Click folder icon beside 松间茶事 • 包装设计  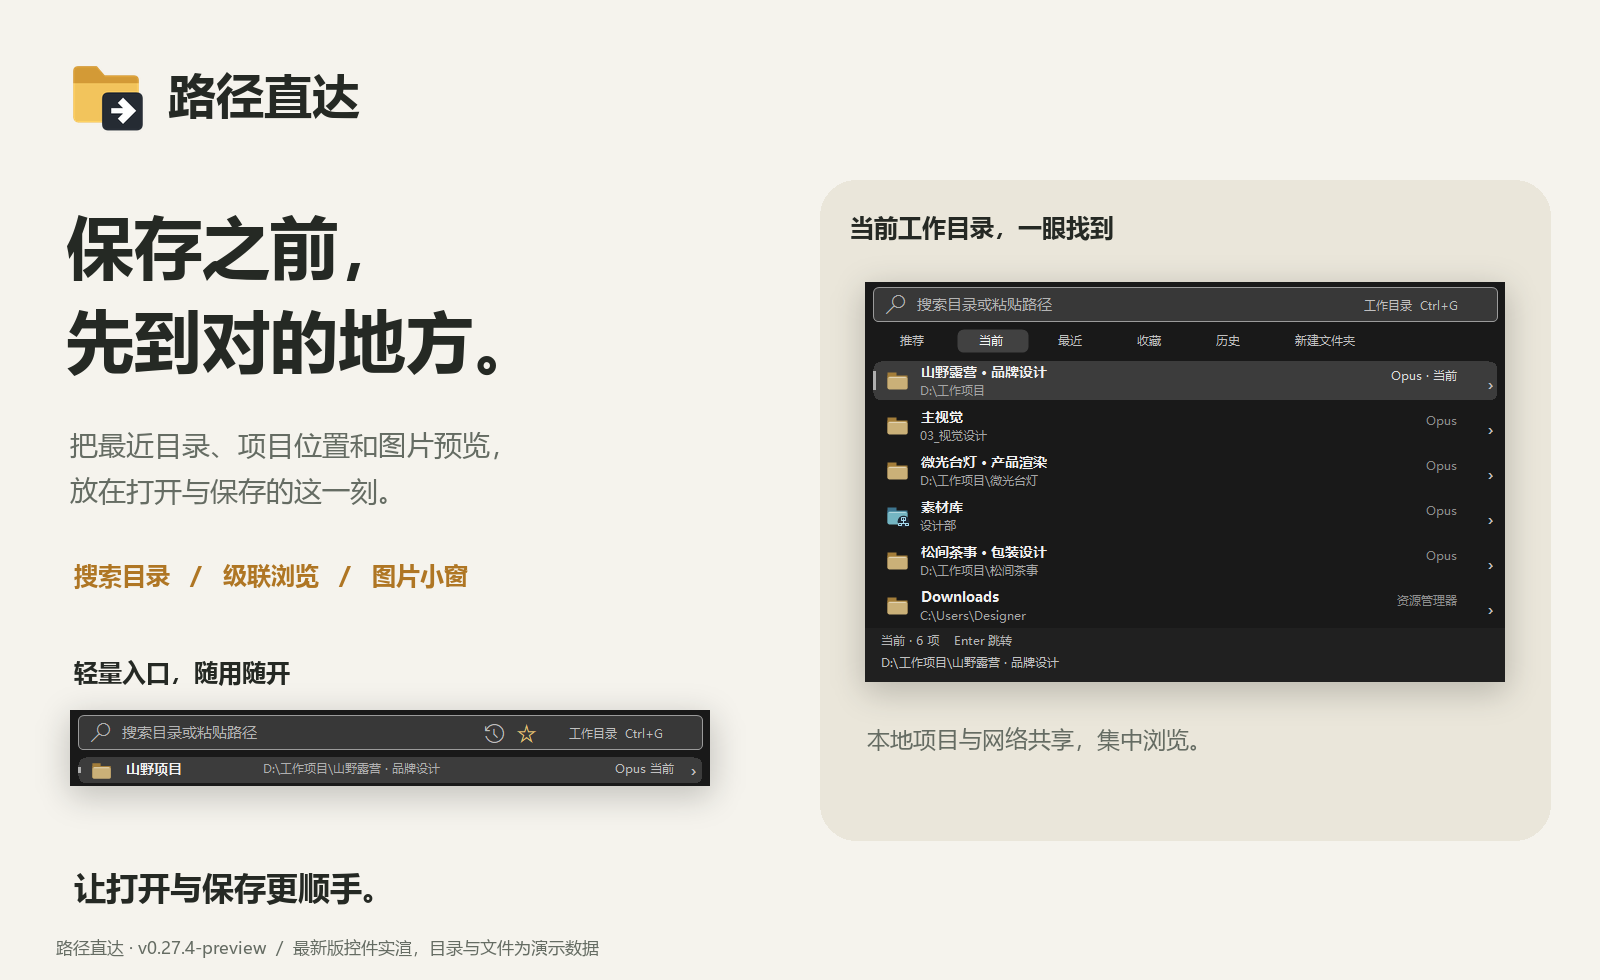[897, 561]
